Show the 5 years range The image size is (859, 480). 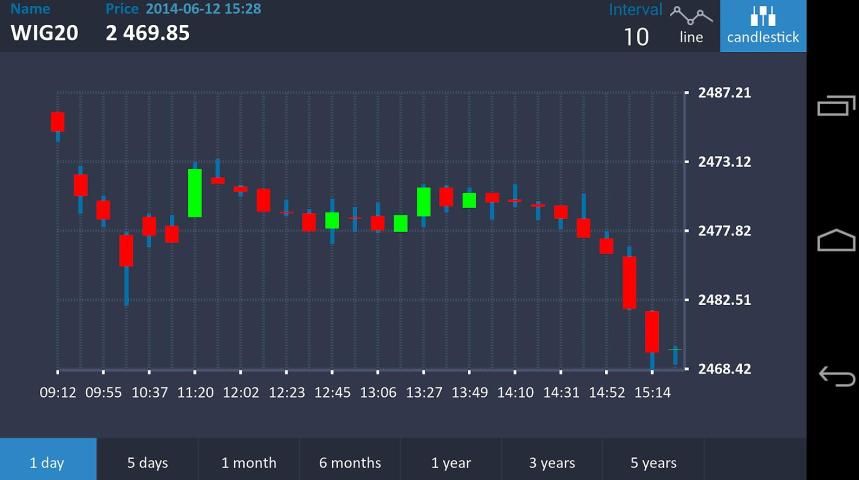click(x=653, y=462)
